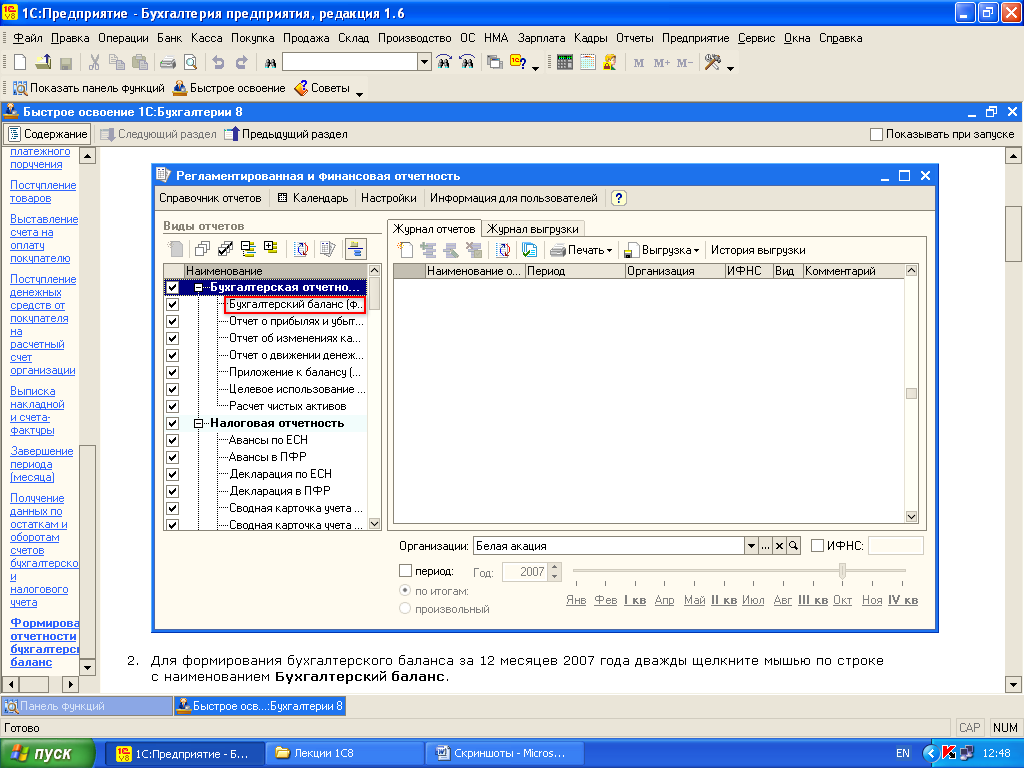Click История выгрузки button
Screen dimensions: 1024x768
click(x=758, y=250)
